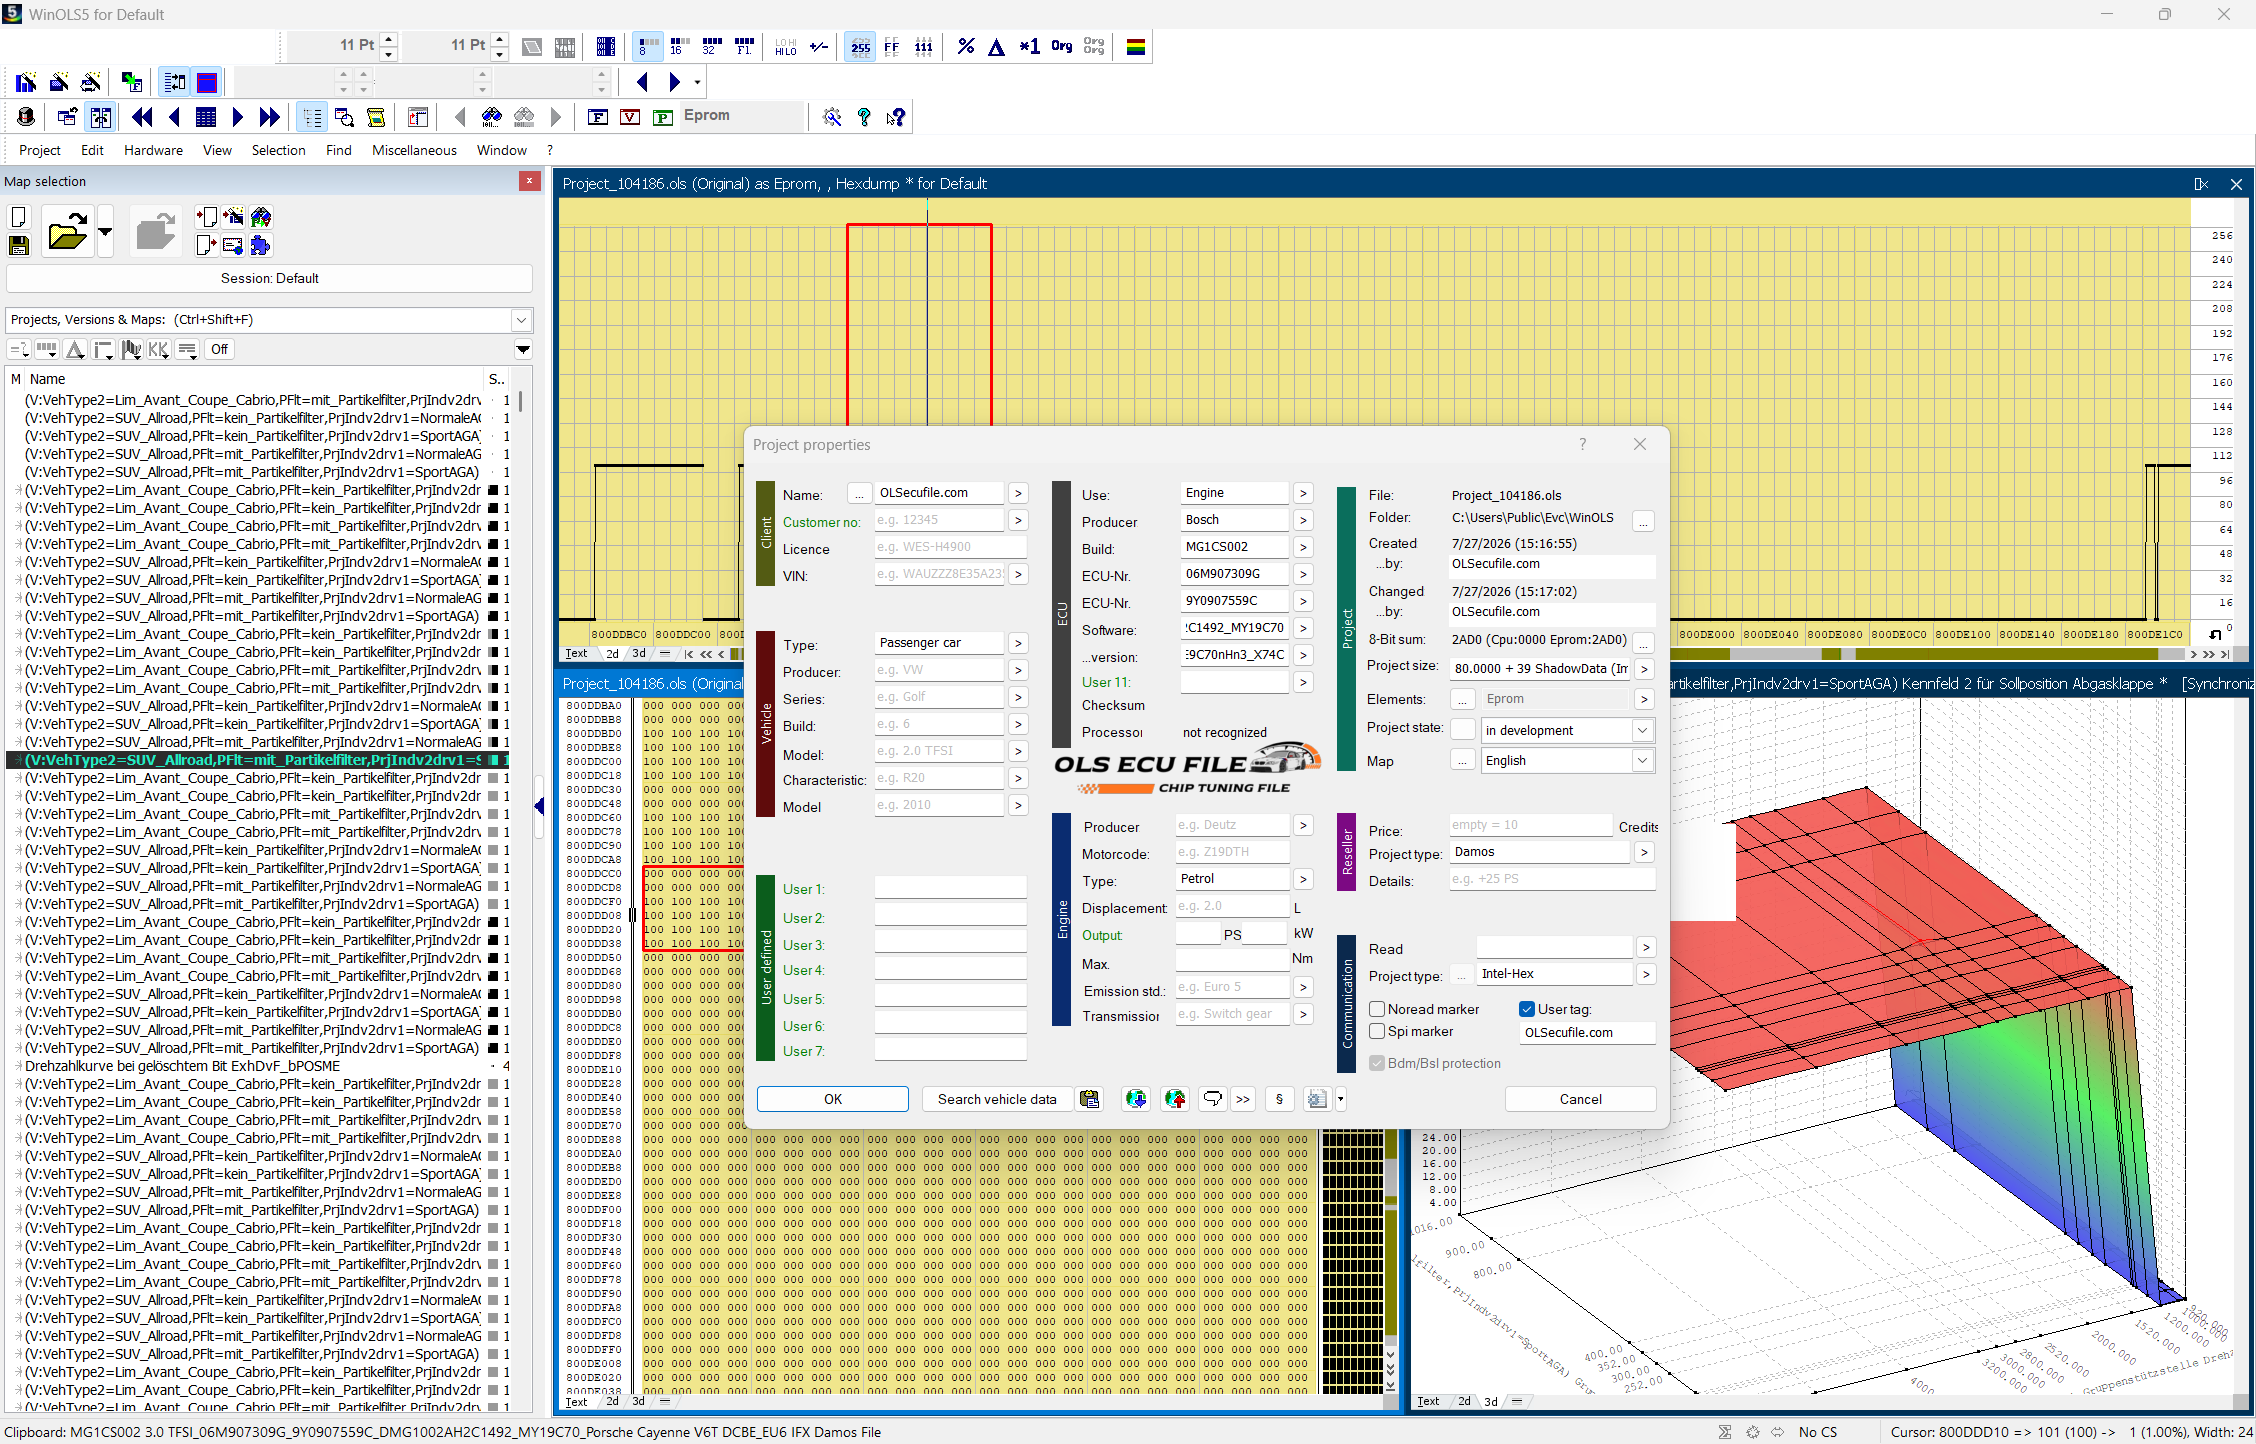Click the rainbow color scheme icon
2256x1444 pixels.
(1135, 46)
